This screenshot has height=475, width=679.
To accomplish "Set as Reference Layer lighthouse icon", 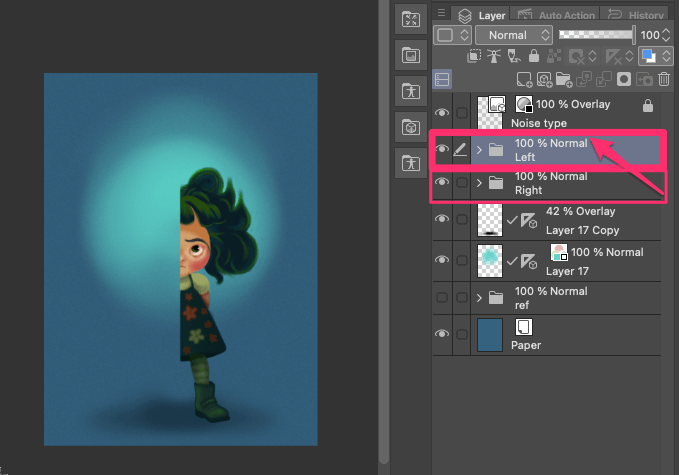I will click(x=494, y=56).
